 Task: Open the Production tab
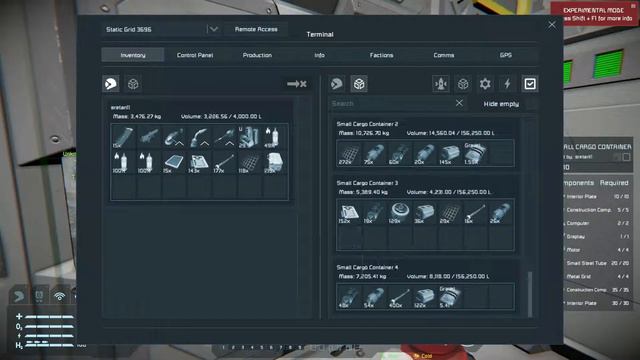click(257, 55)
